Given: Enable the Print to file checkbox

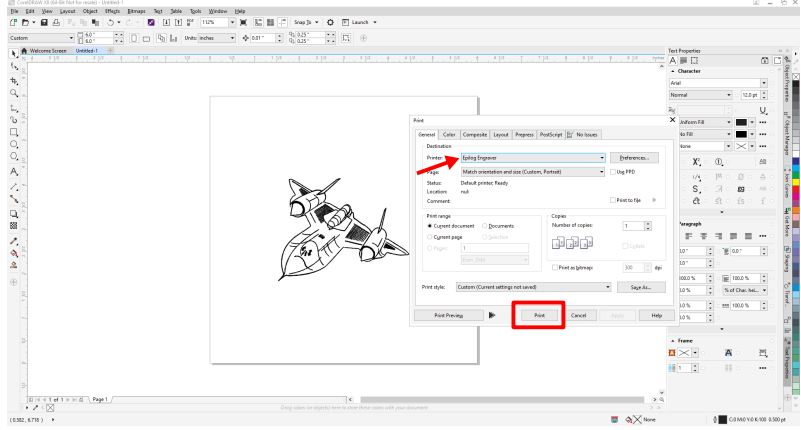Looking at the screenshot, I should [x=612, y=200].
